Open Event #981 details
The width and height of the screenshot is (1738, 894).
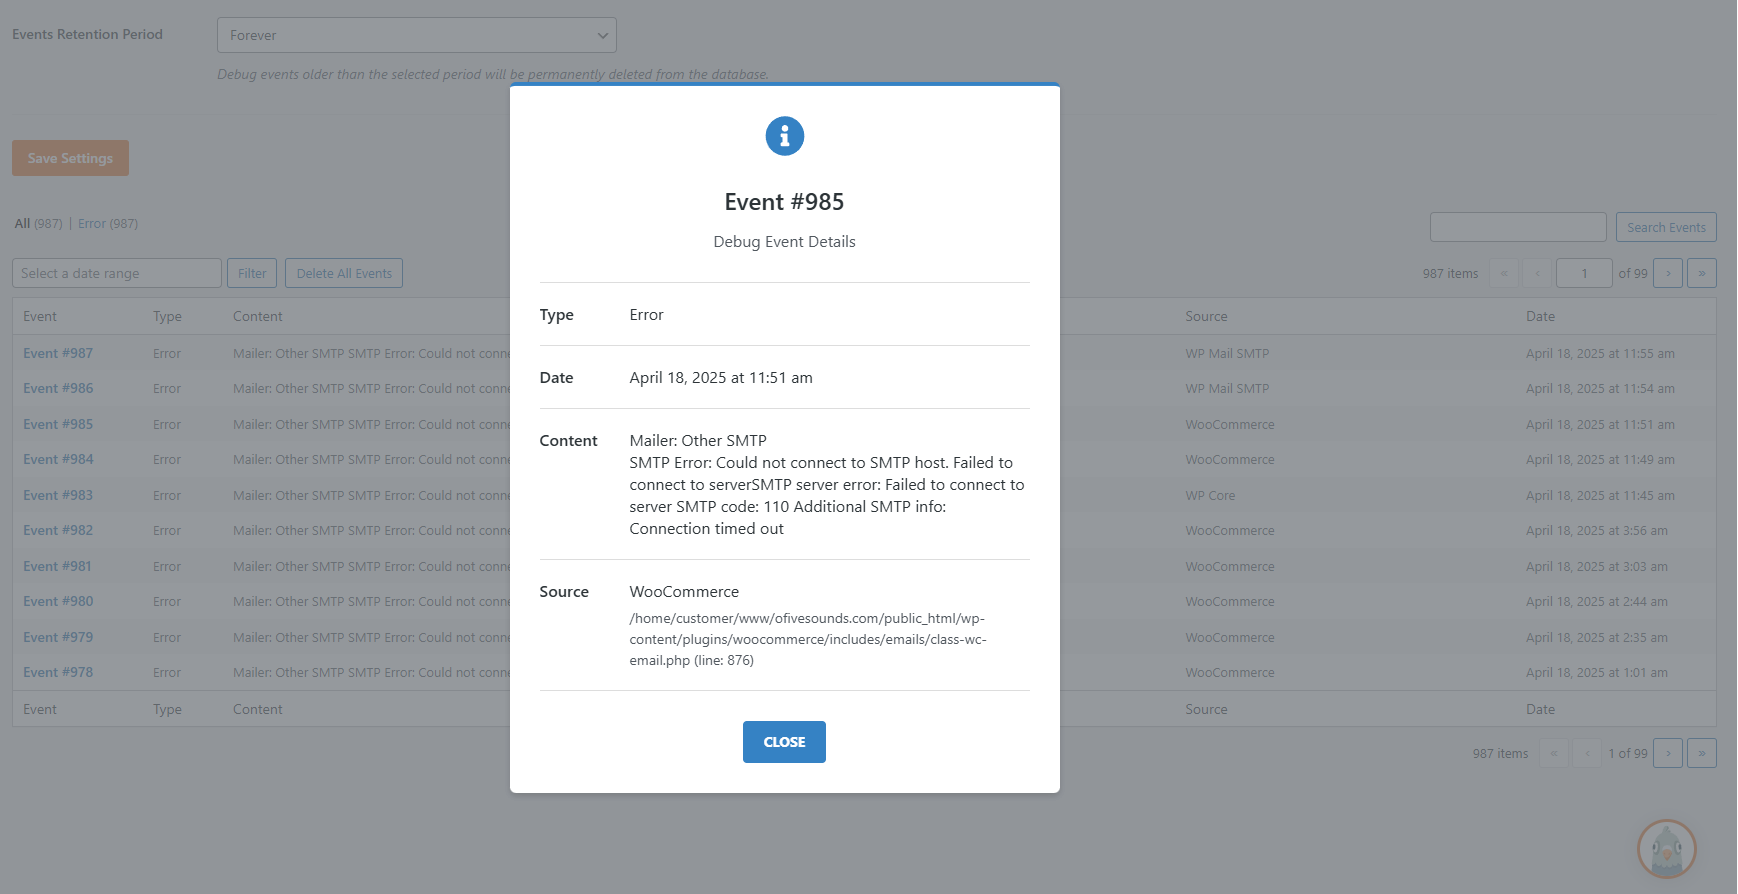coord(57,566)
